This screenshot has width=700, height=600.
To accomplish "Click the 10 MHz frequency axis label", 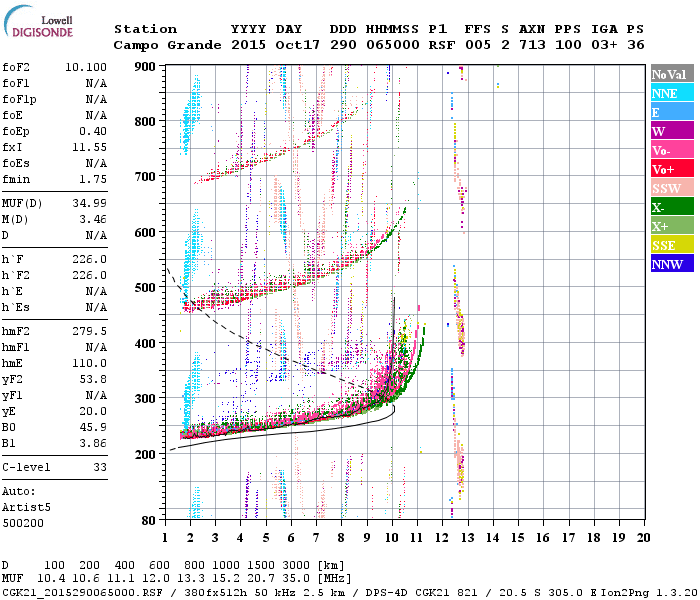I will tap(392, 538).
